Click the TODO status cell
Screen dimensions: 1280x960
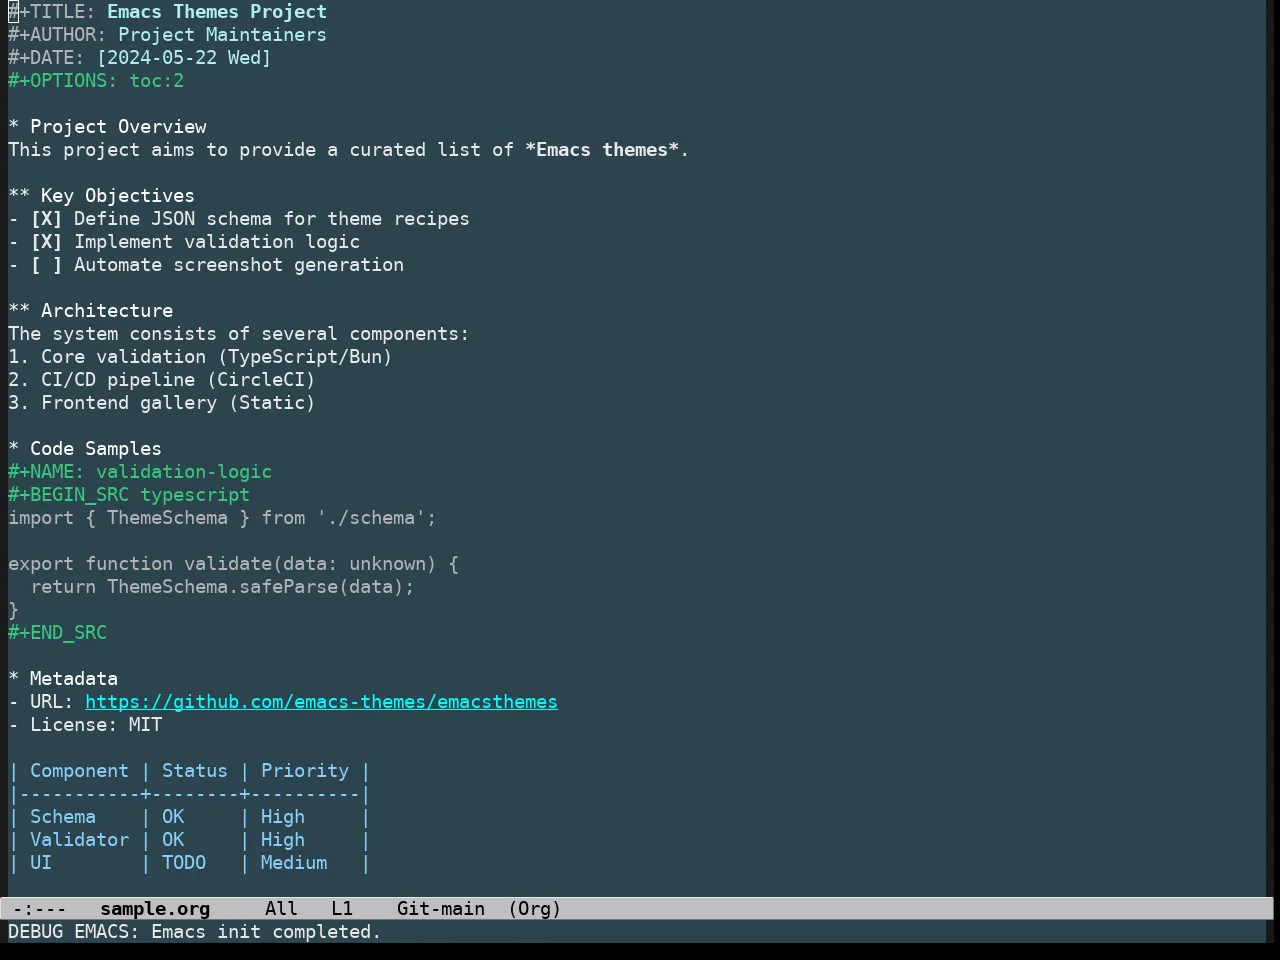(184, 863)
